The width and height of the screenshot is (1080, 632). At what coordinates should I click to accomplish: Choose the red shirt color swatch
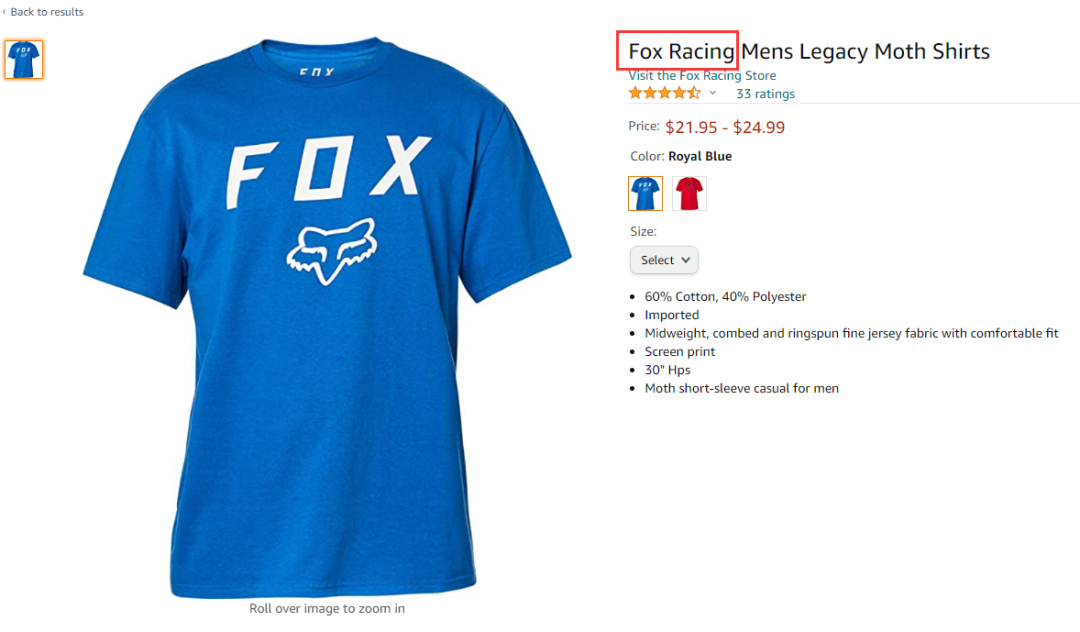(689, 193)
